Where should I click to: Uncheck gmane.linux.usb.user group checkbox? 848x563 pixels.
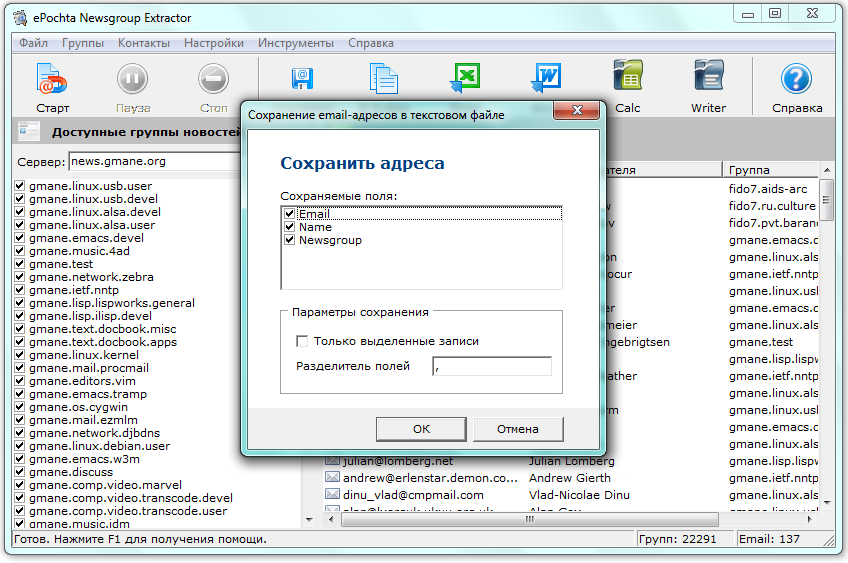19,186
